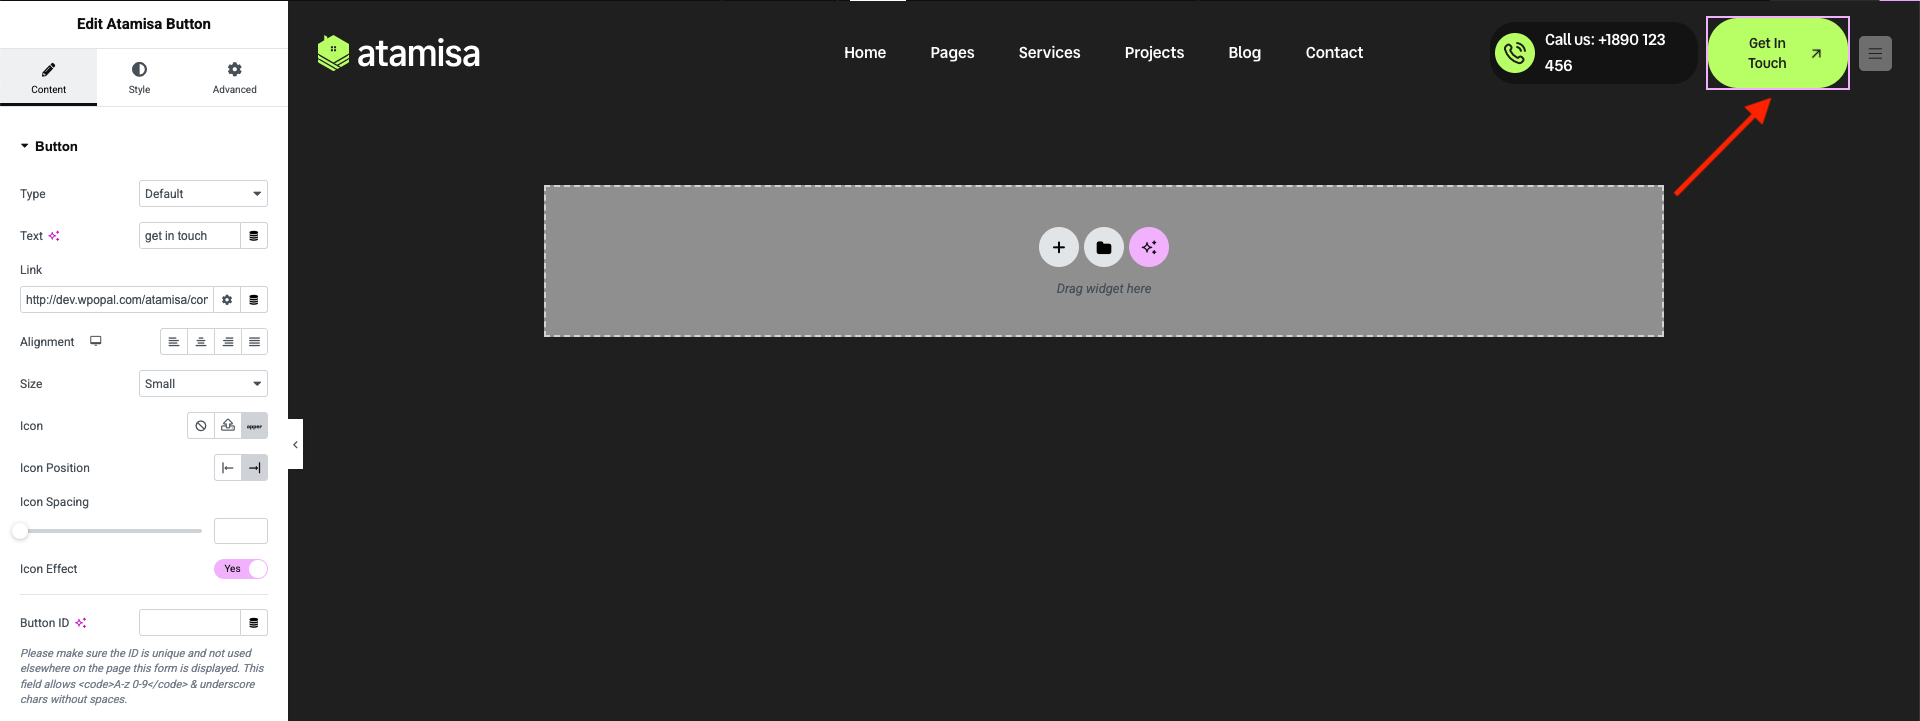Open the template library folder icon
This screenshot has height=721, width=1920.
(1103, 247)
